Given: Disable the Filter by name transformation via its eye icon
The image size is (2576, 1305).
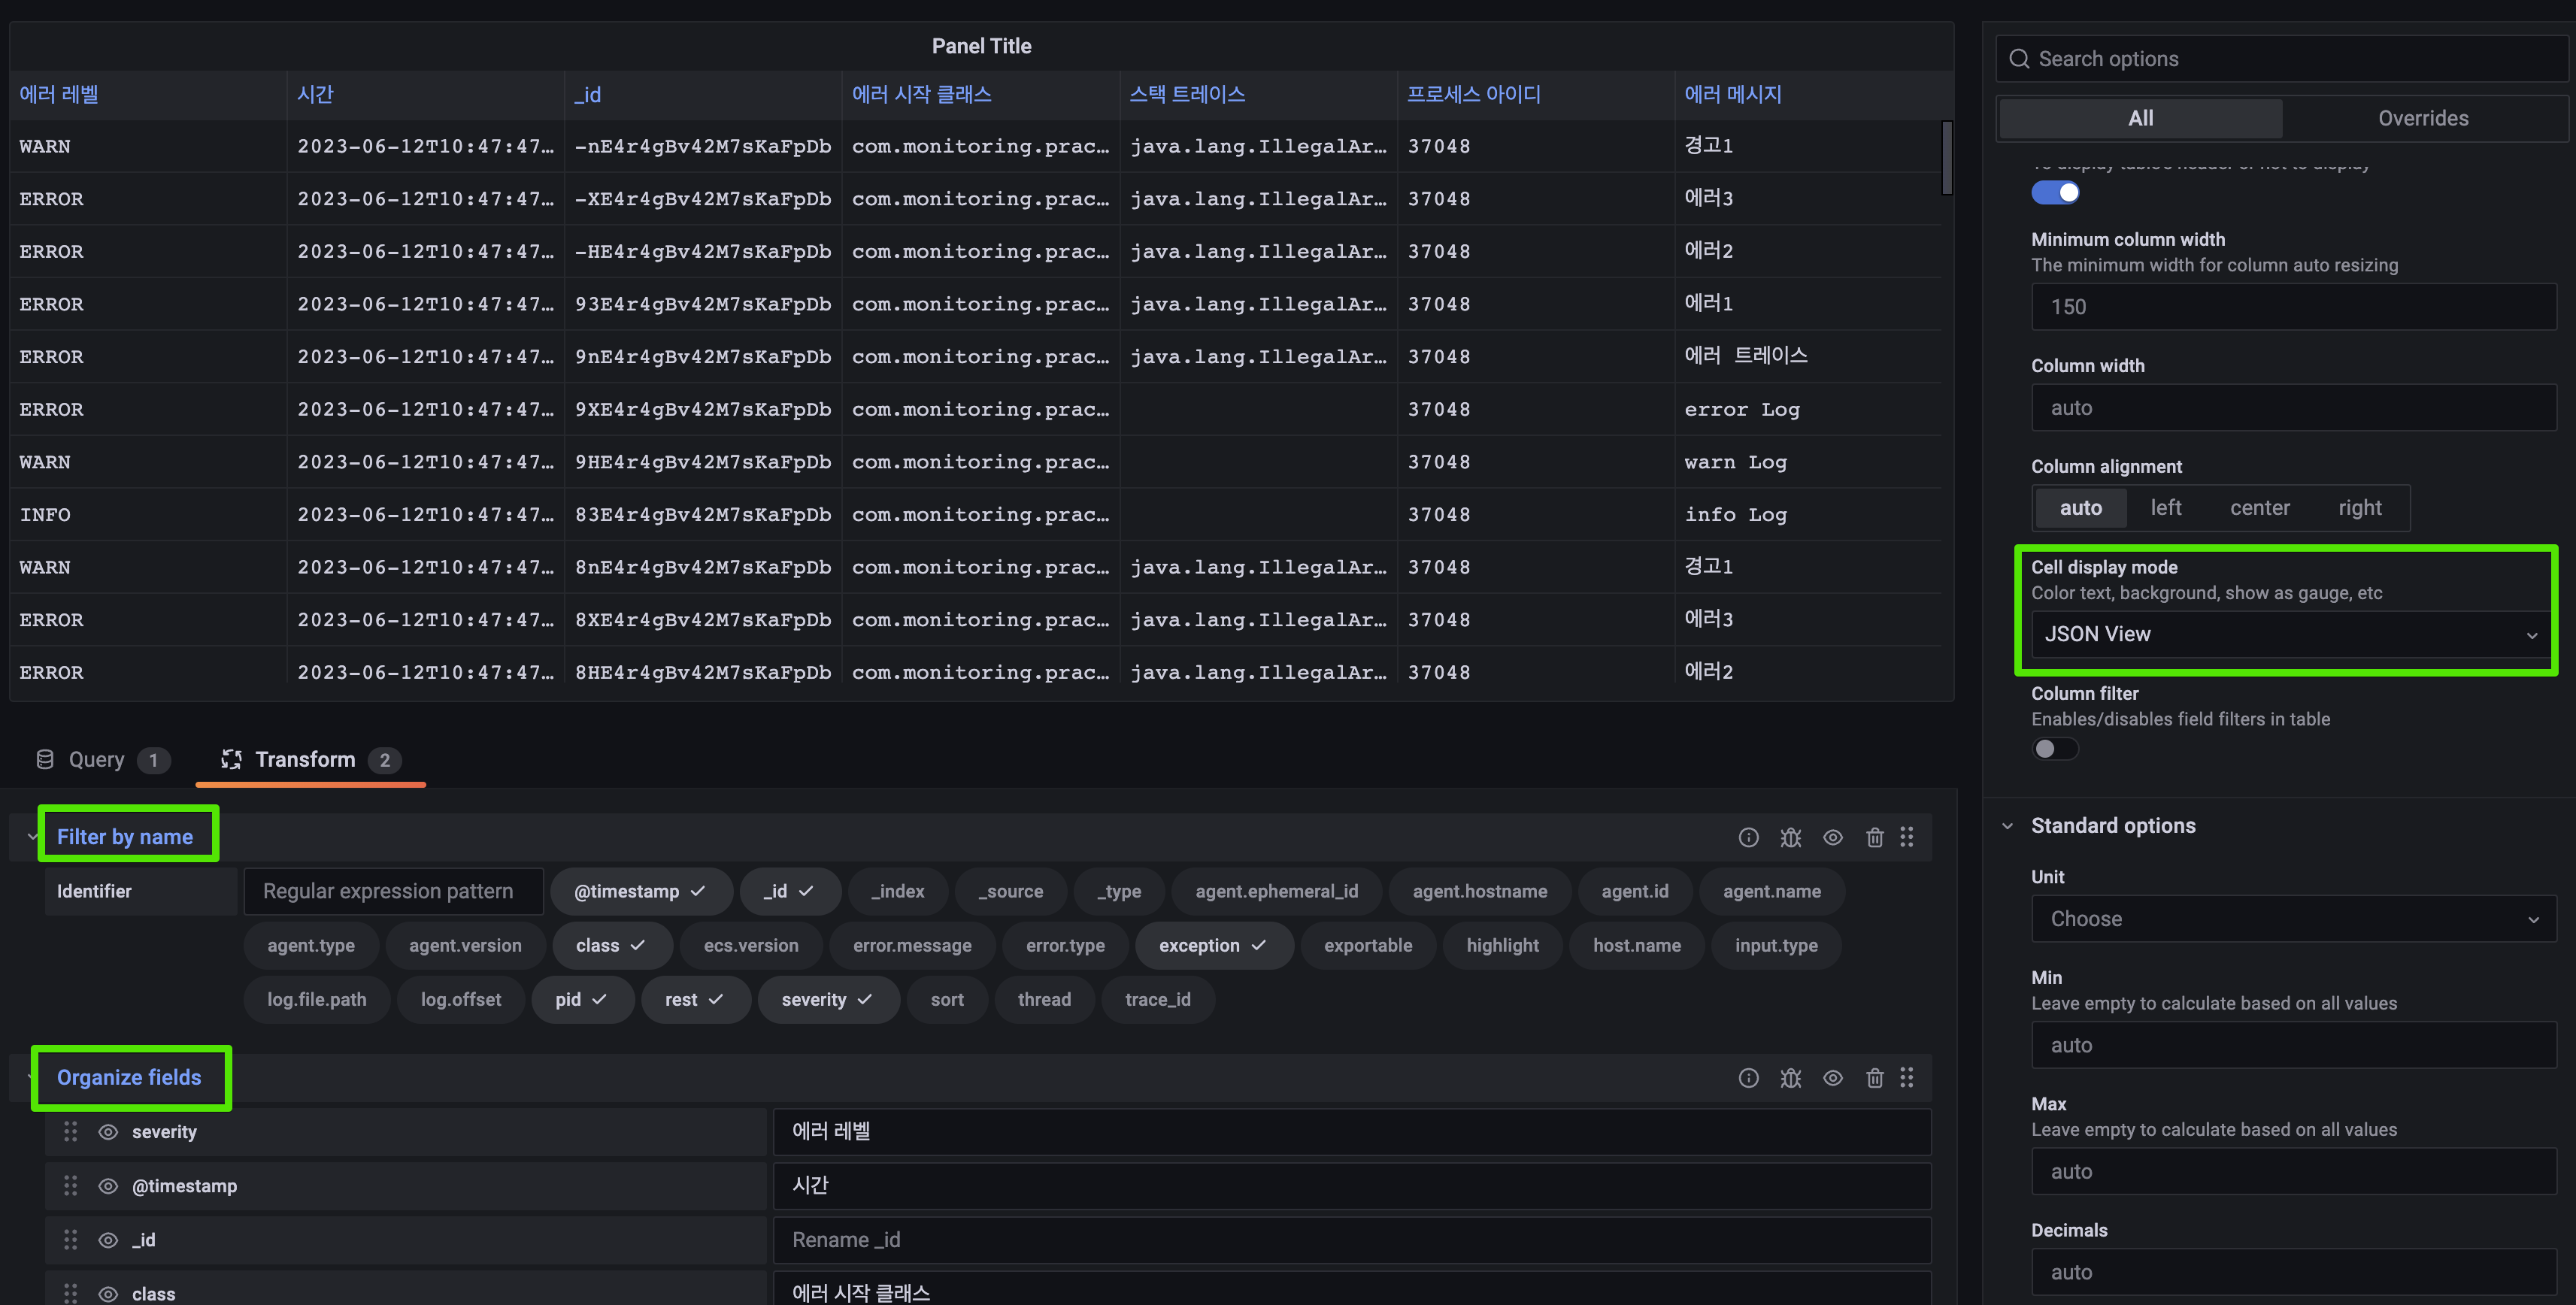Looking at the screenshot, I should (1832, 837).
